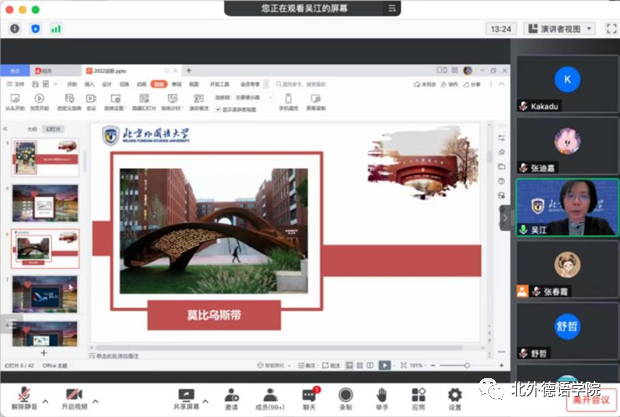Image resolution: width=620 pixels, height=417 pixels.
Task: Open the Share Screen (共享屏幕) tool
Action: point(186,396)
